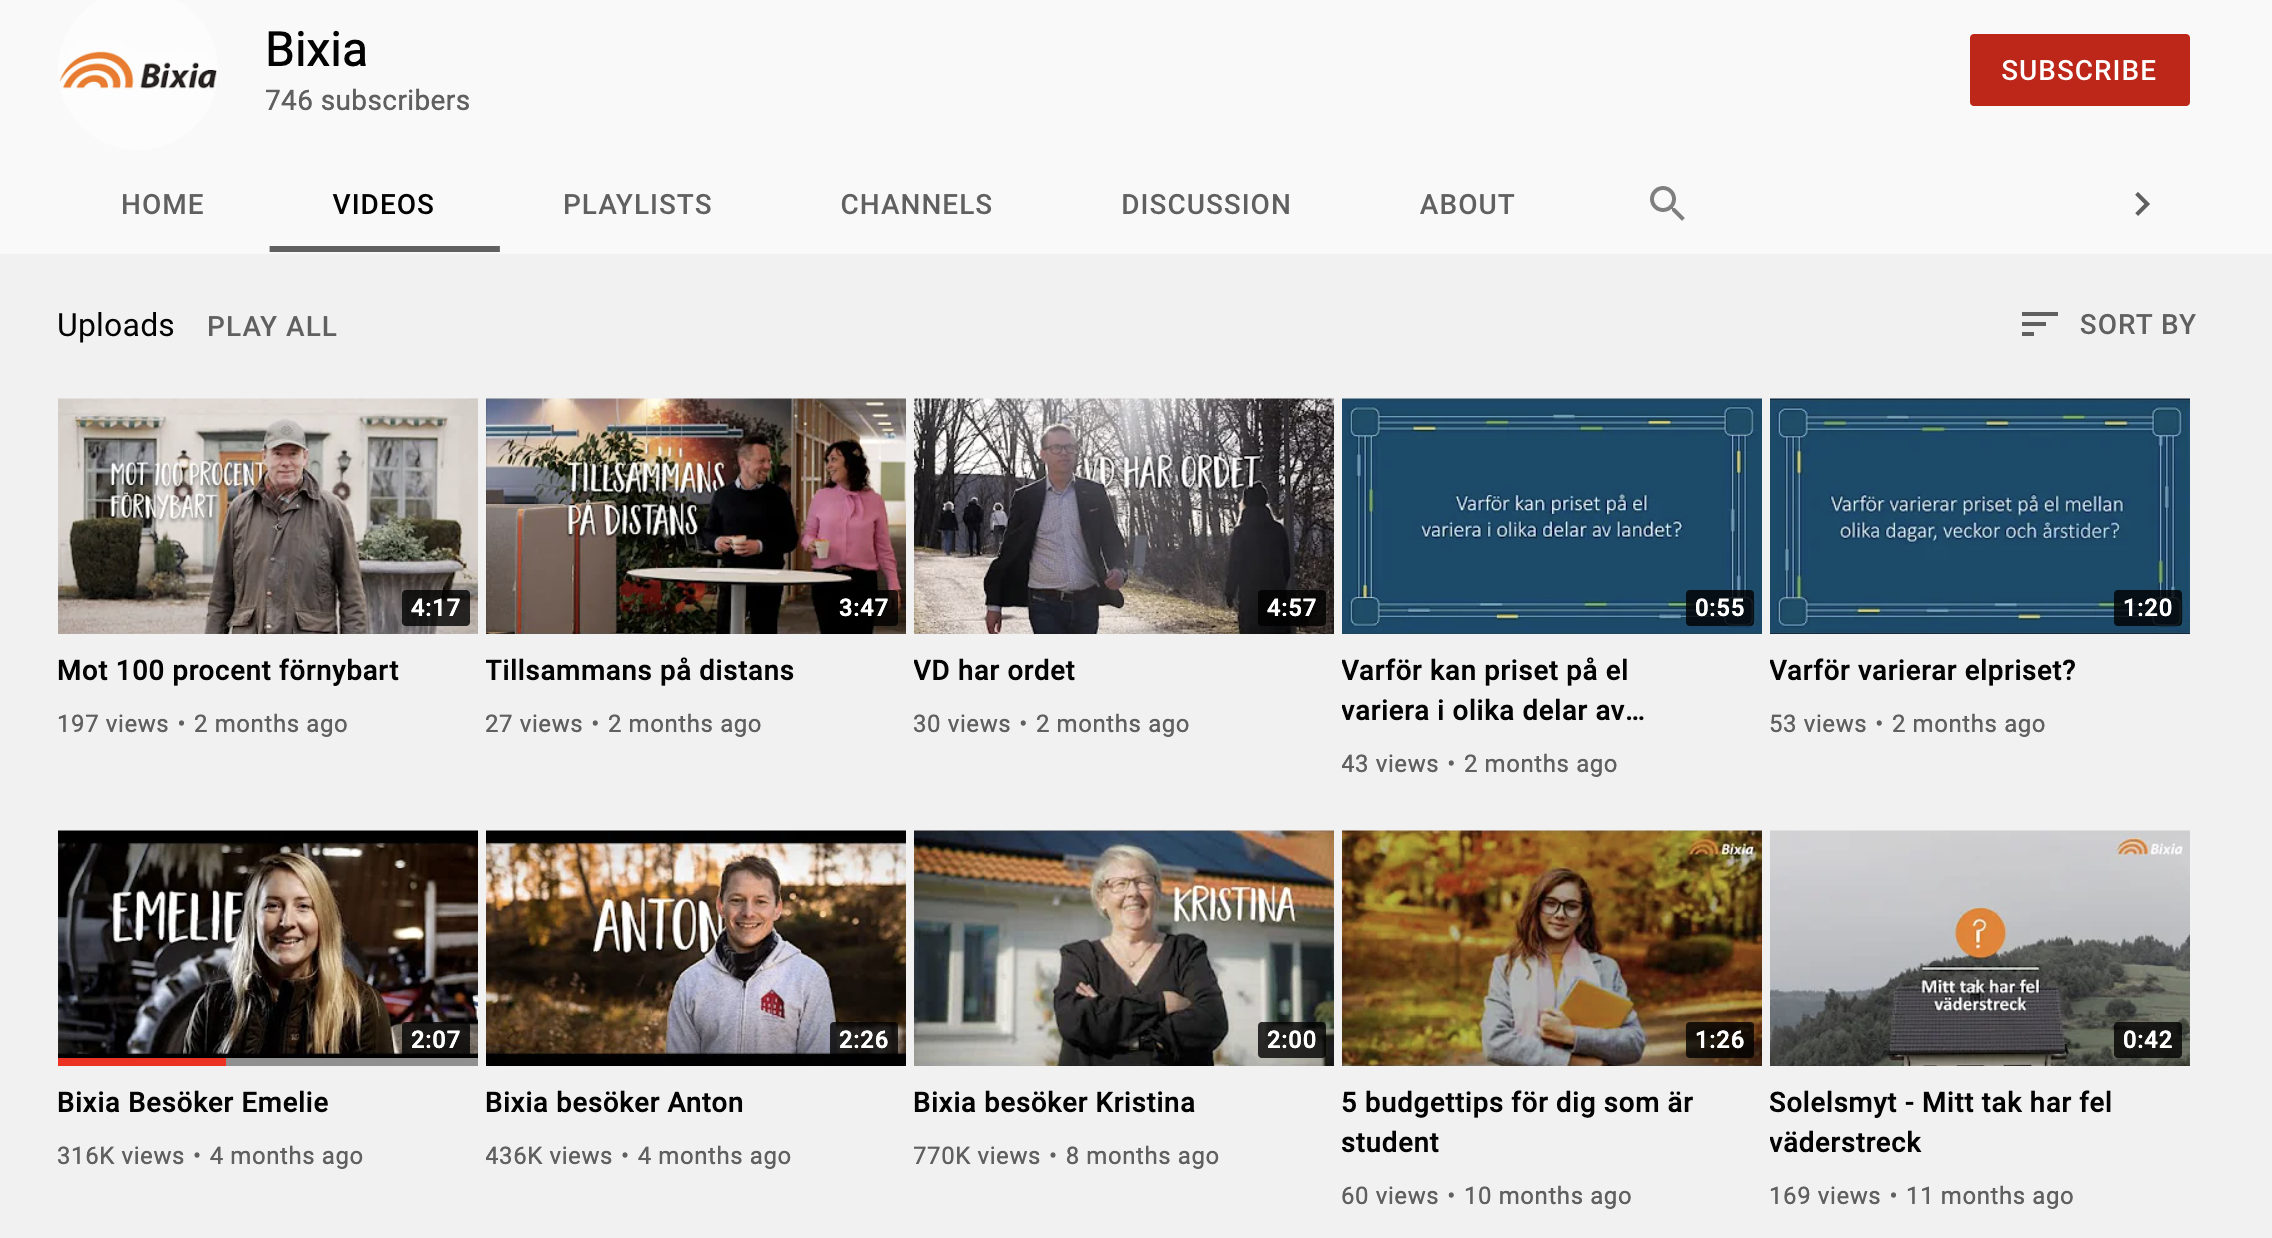Open the Bixia channel avatar logo
The height and width of the screenshot is (1238, 2272).
138,72
